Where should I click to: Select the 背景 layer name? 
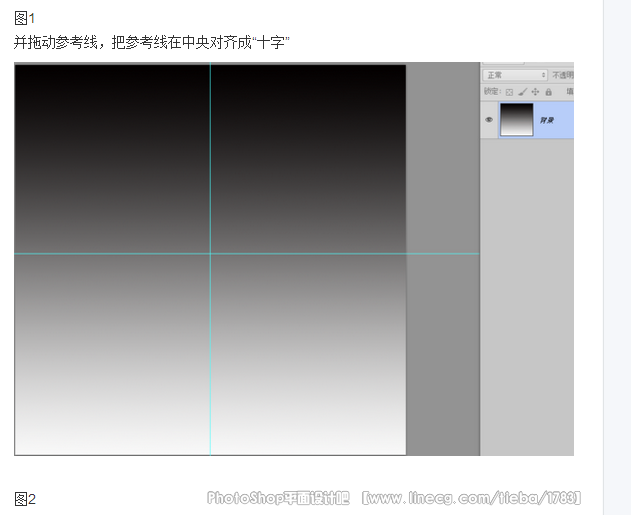pos(546,120)
